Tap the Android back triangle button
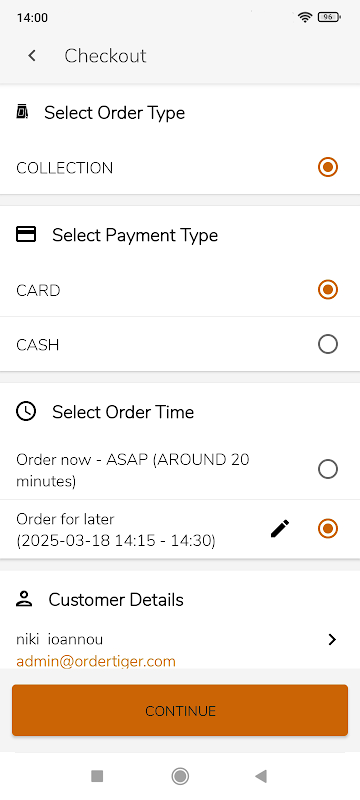 (x=261, y=776)
